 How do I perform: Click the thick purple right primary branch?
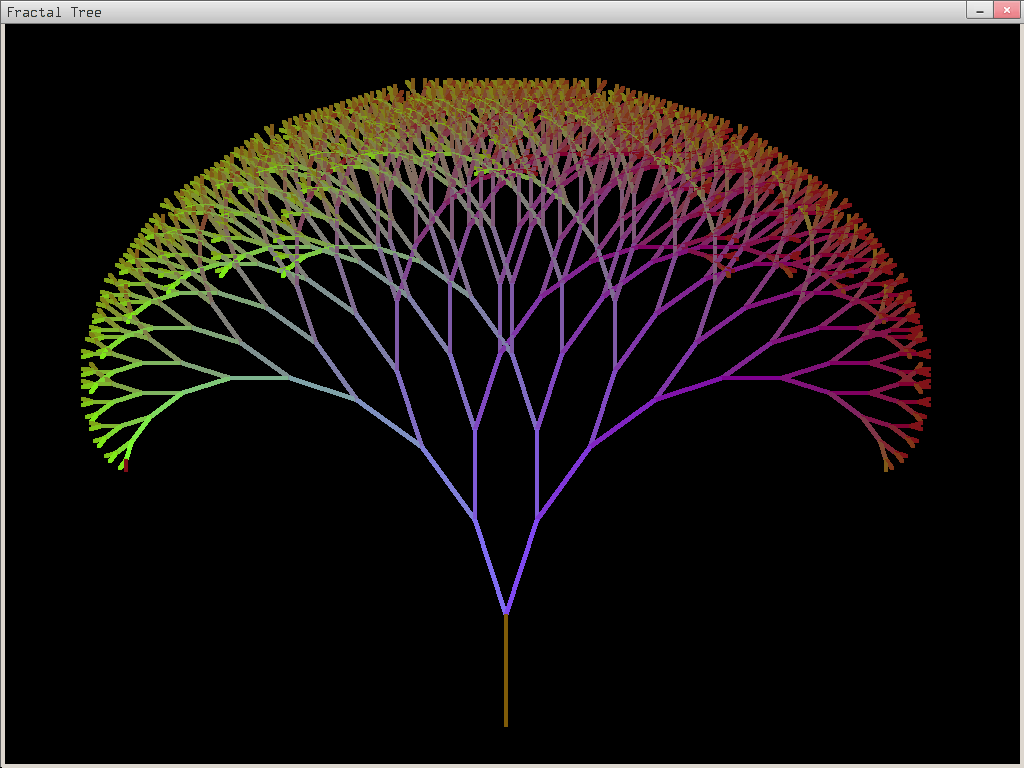(x=522, y=564)
